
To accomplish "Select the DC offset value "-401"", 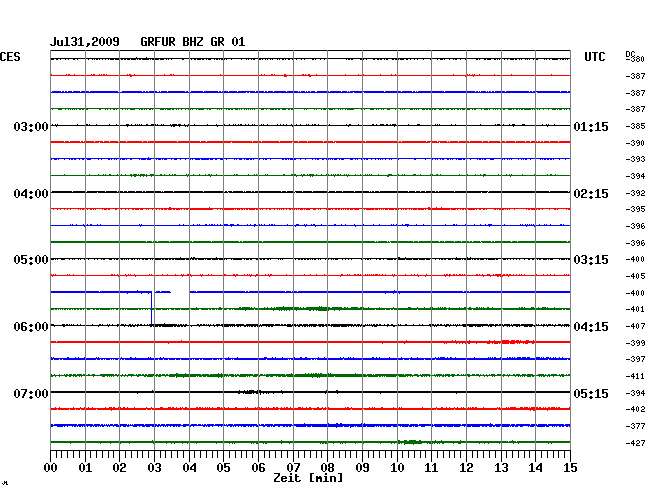I will pyautogui.click(x=635, y=309).
